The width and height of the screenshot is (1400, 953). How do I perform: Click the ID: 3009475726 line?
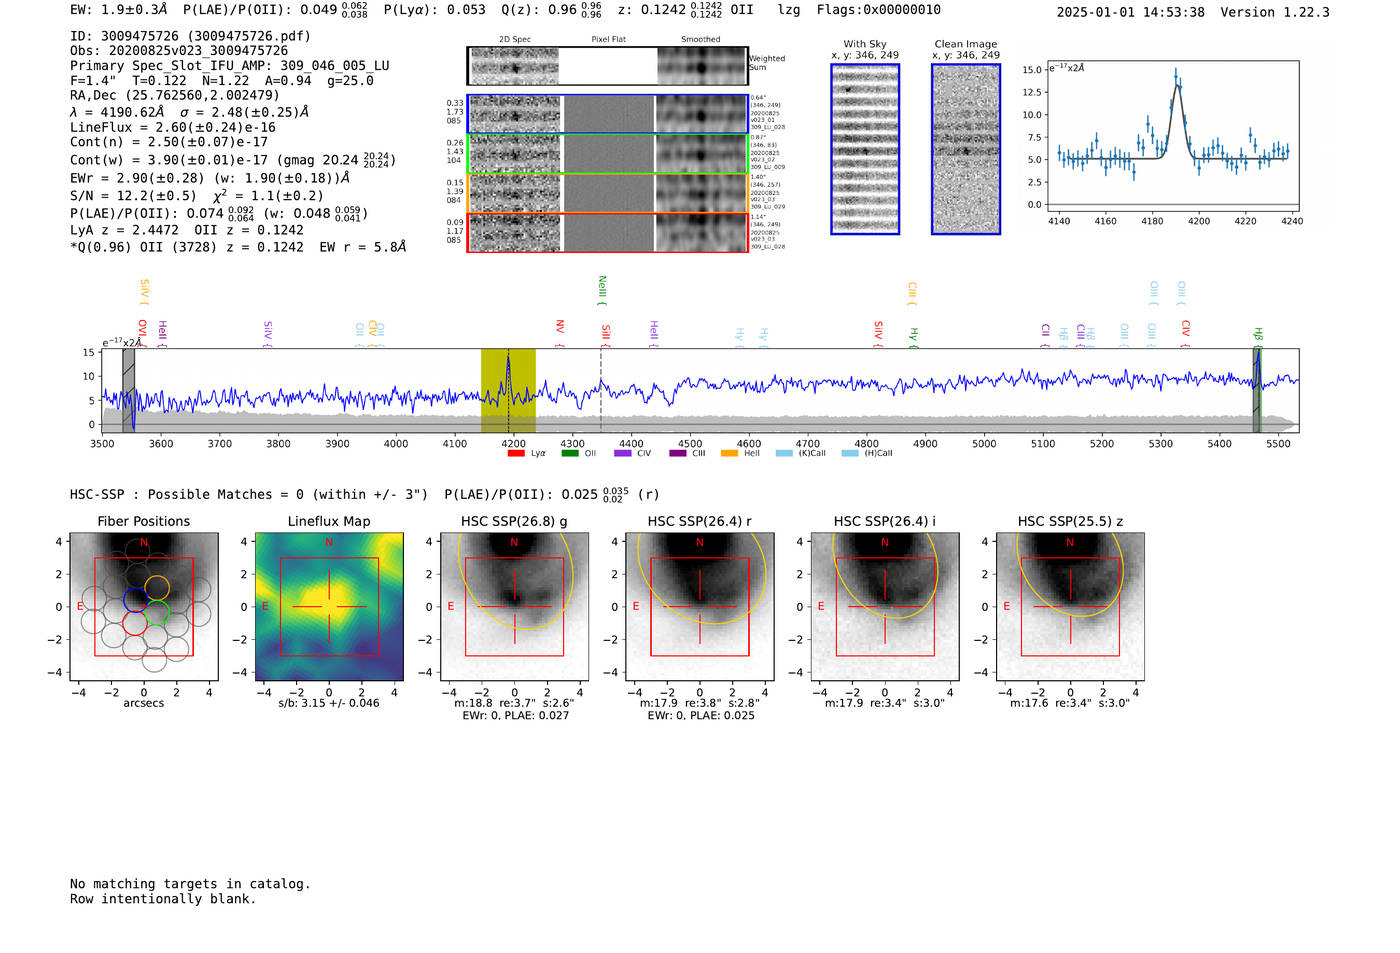[x=190, y=36]
